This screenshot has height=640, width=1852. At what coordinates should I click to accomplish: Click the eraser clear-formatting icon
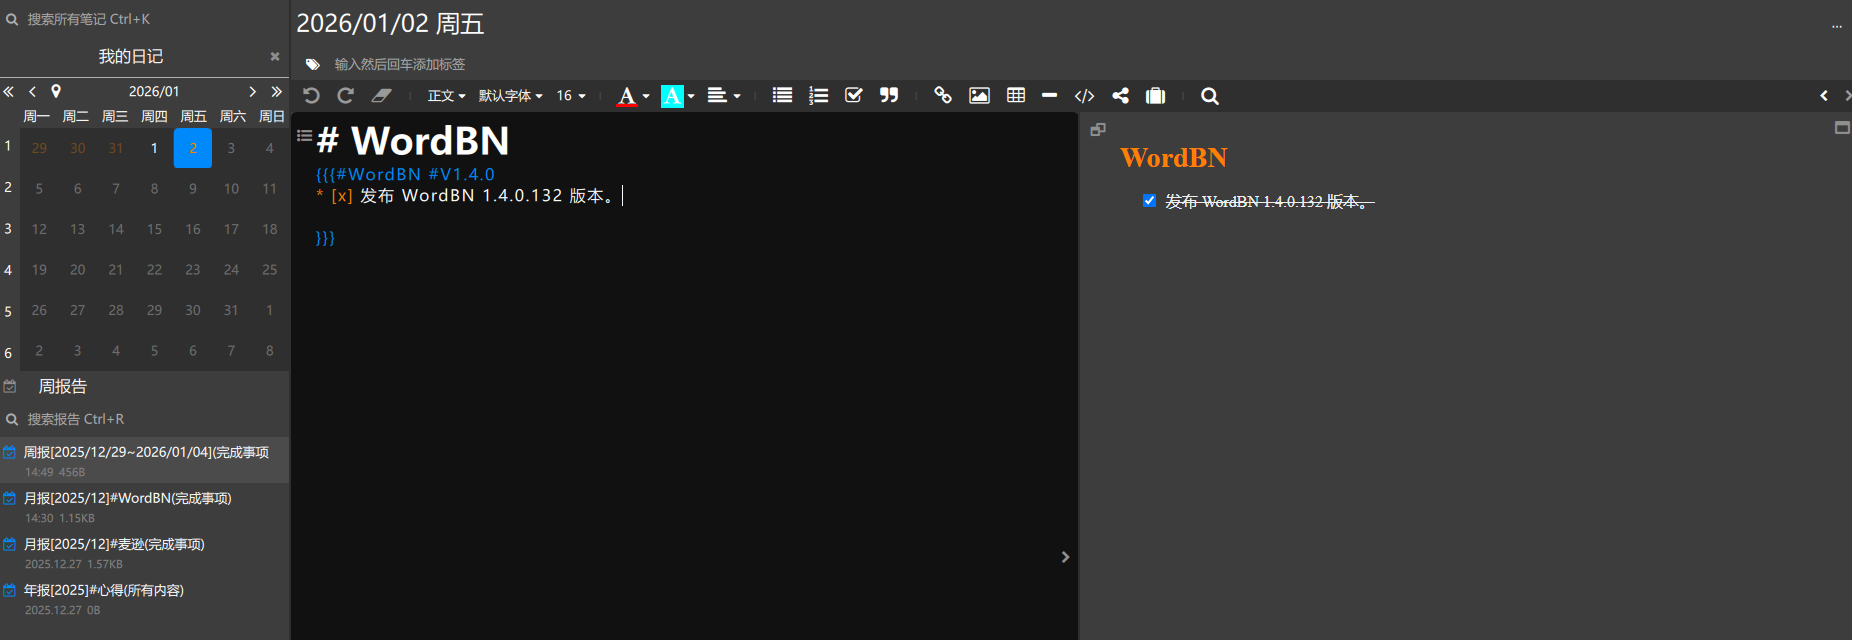(x=381, y=96)
